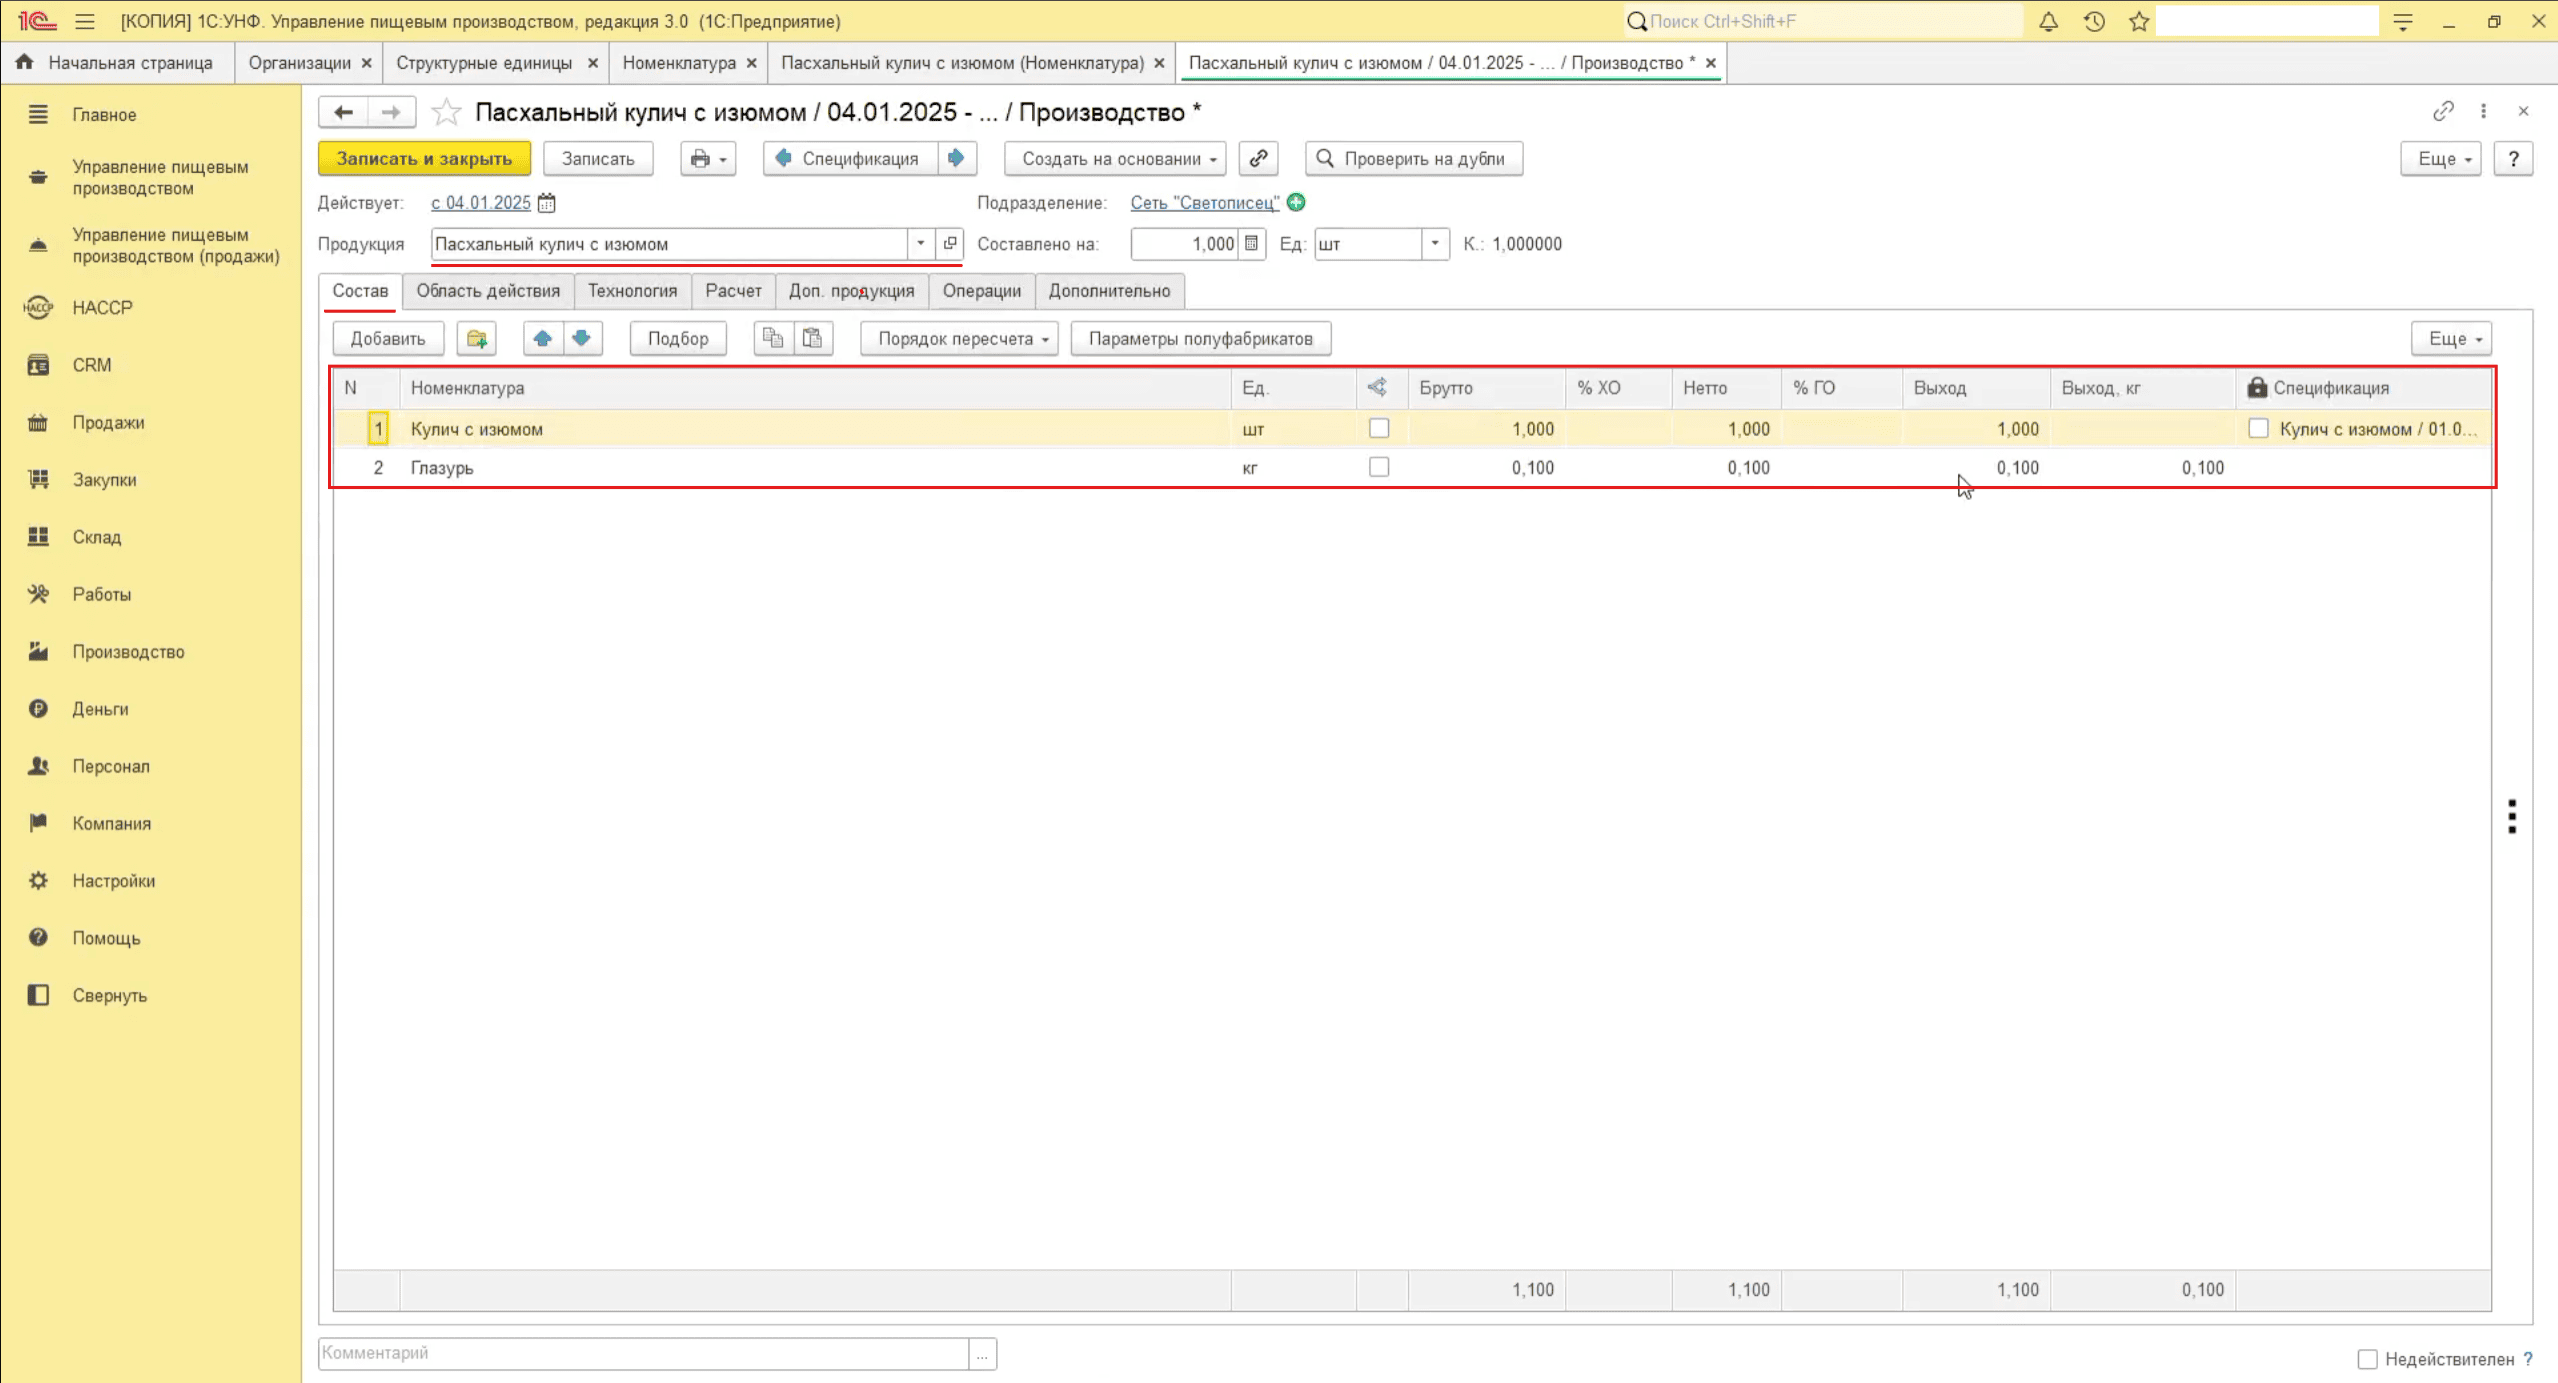Open the Производство section in sidebar

[x=128, y=652]
